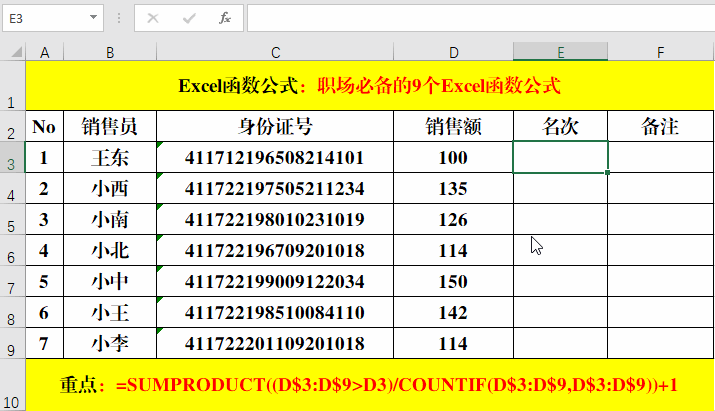Click the fill handle of selected cell E3
The height and width of the screenshot is (411, 715).
tap(607, 172)
